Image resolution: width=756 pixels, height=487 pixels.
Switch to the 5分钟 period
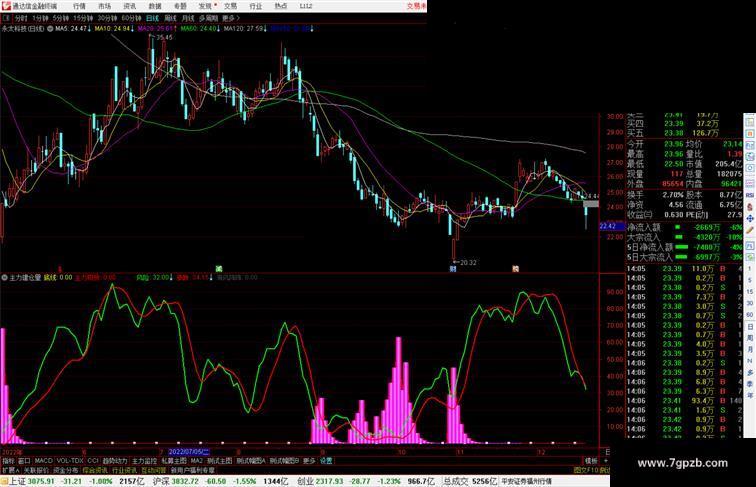(x=61, y=18)
